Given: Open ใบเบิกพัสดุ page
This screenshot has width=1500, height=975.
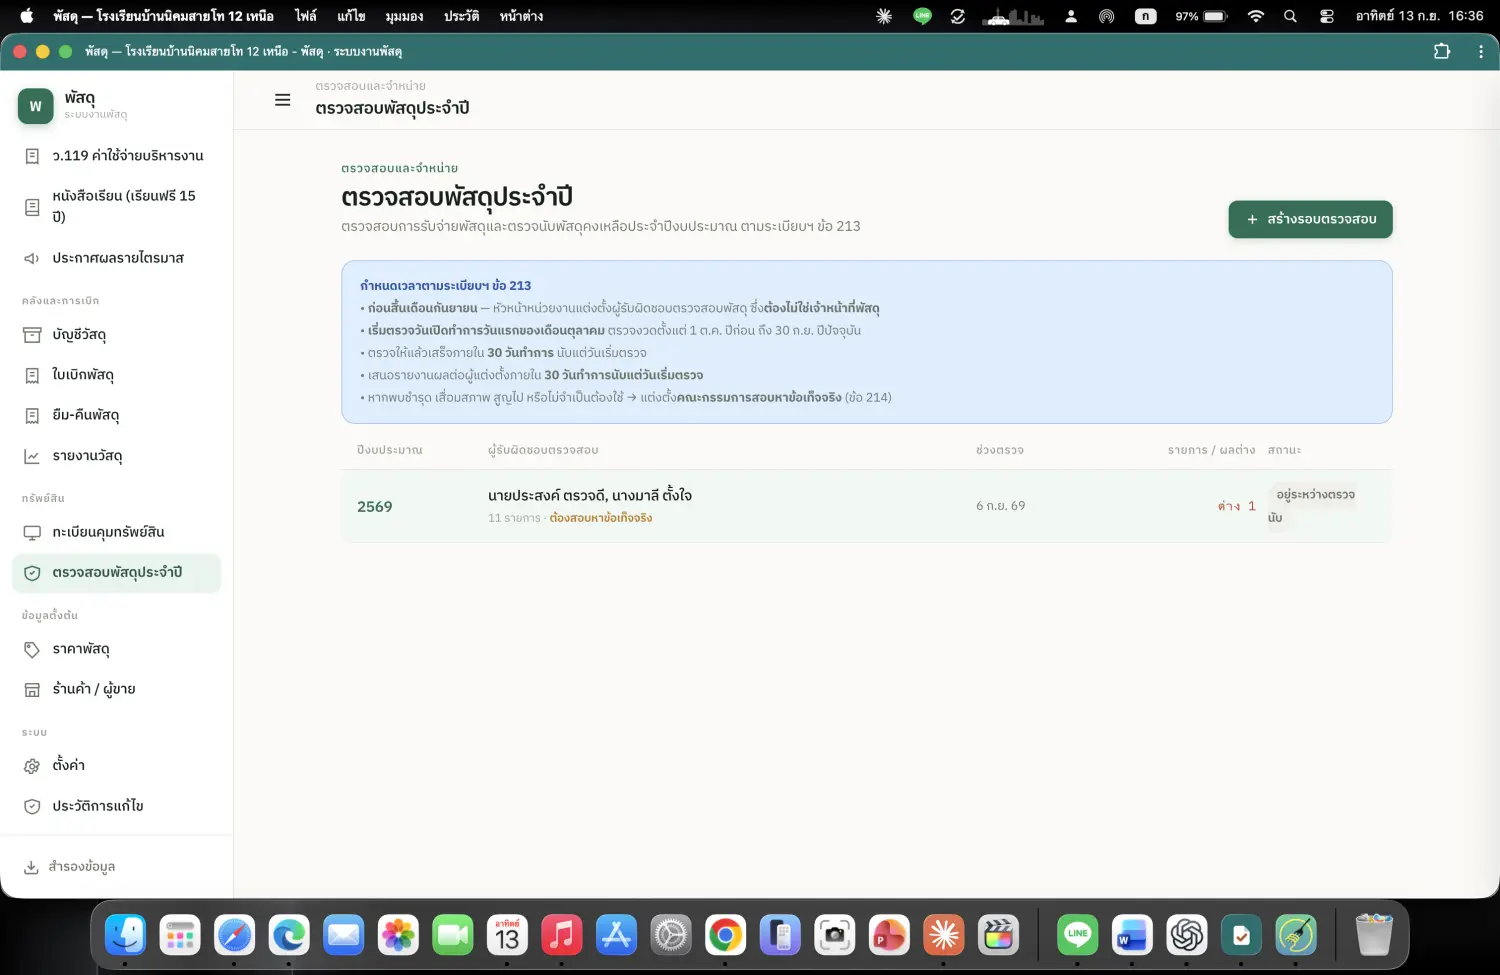Looking at the screenshot, I should click(116, 375).
